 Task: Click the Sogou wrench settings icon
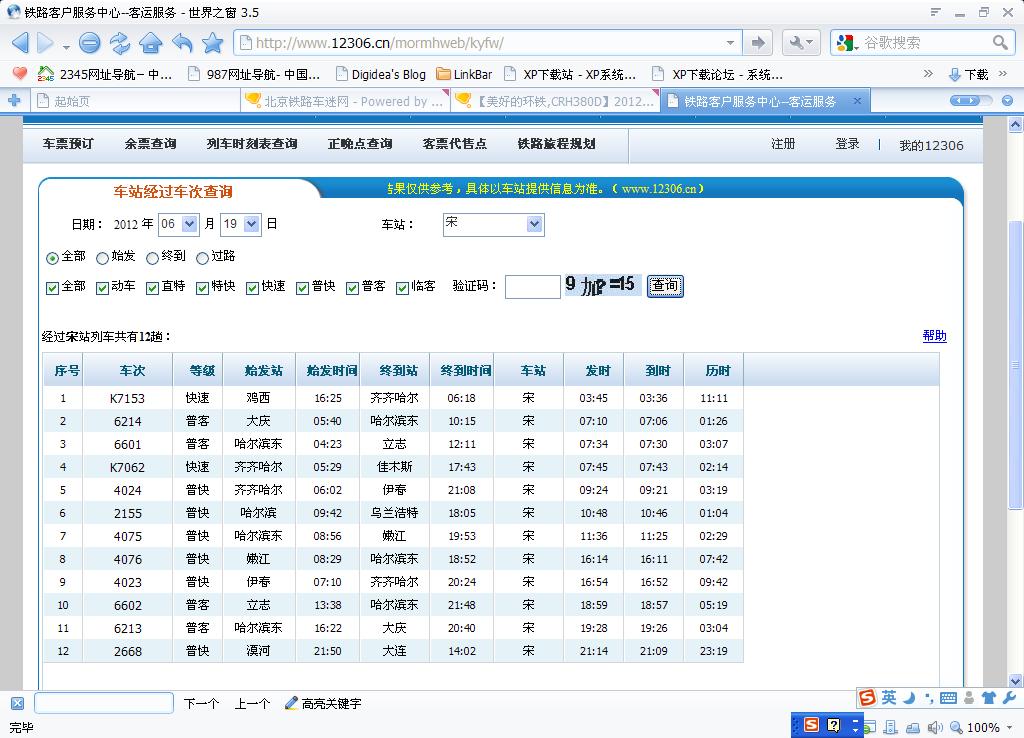coord(1008,698)
